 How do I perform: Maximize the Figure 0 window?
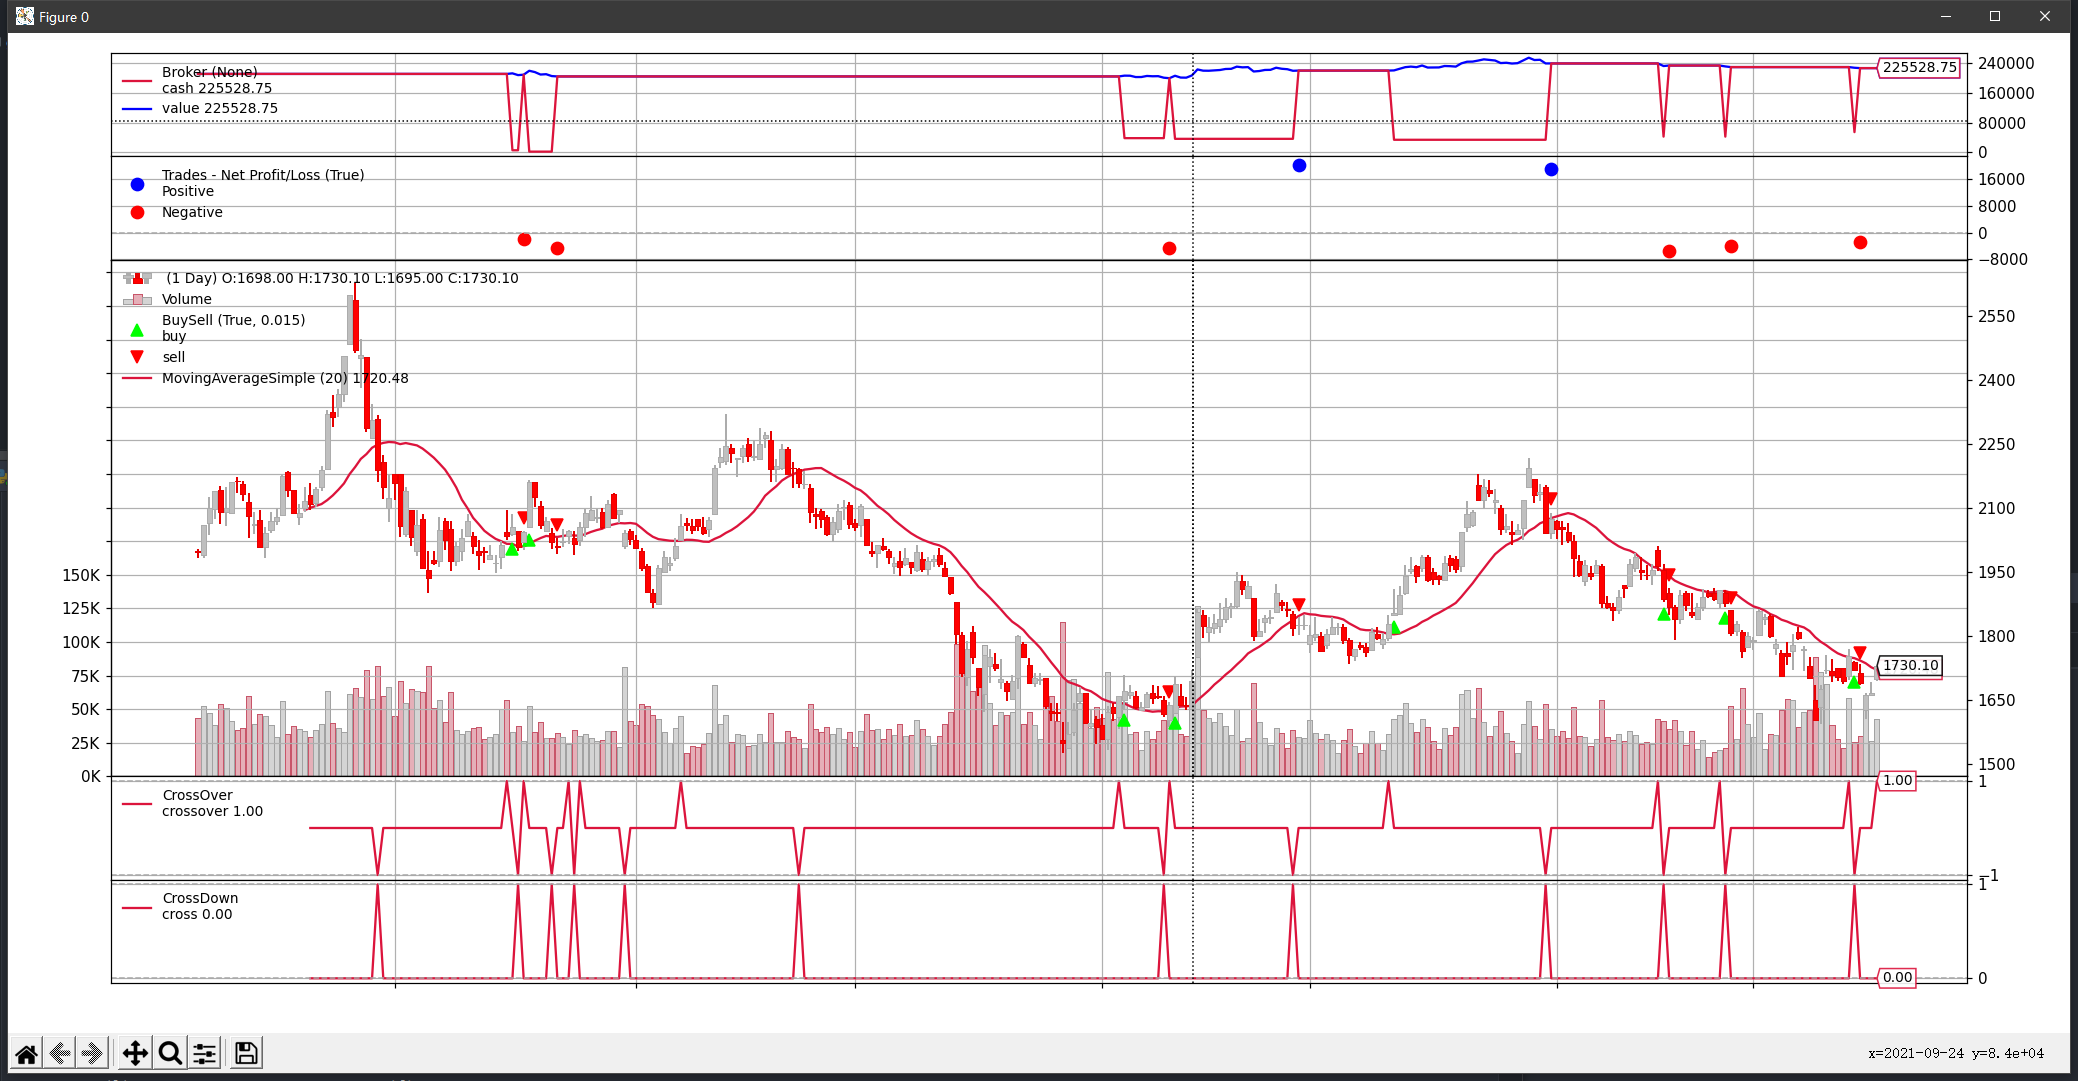(1994, 16)
